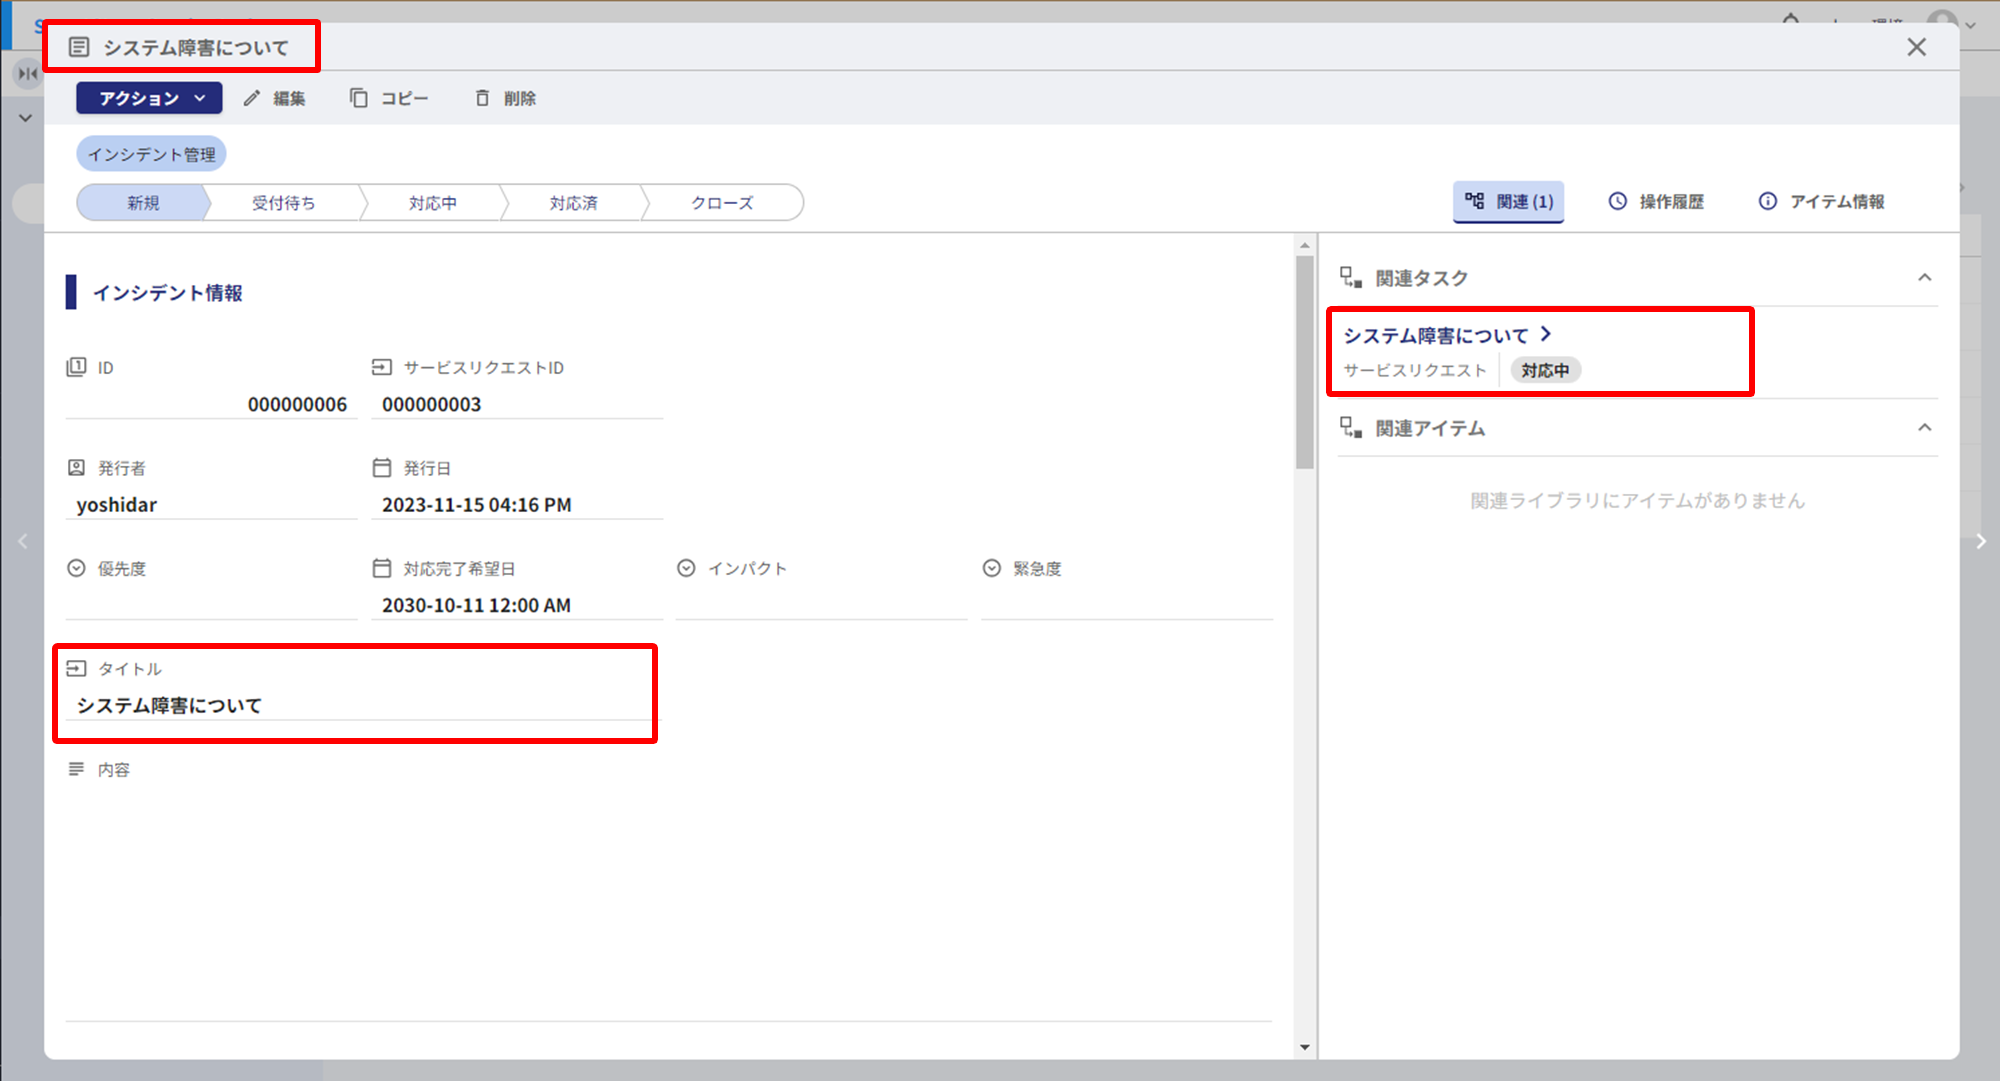Viewport: 2000px width, 1081px height.
Task: Open the related task システム障害について link
Action: tap(1435, 335)
